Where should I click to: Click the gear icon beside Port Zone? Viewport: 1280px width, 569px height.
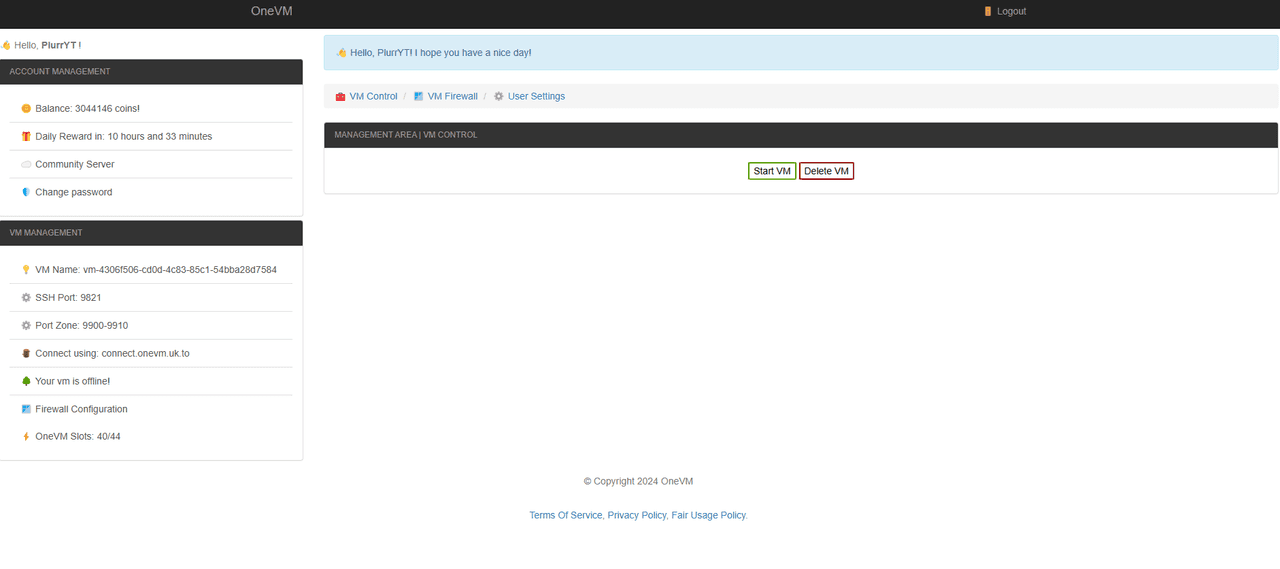click(26, 326)
